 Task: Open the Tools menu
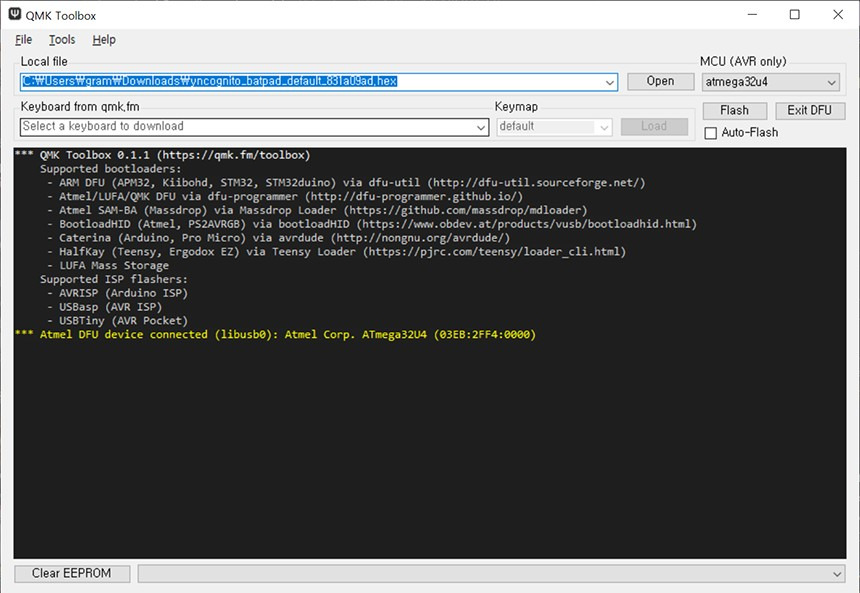pos(62,39)
